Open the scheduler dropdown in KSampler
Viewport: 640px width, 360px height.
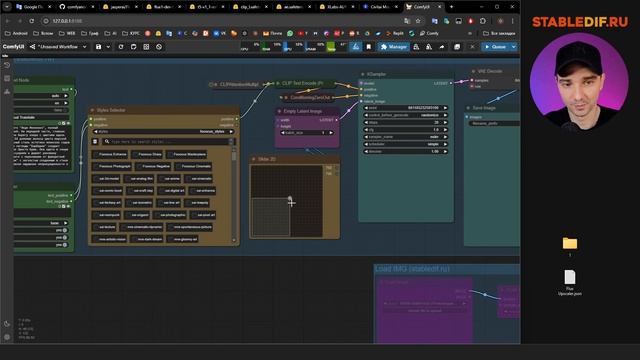406,144
